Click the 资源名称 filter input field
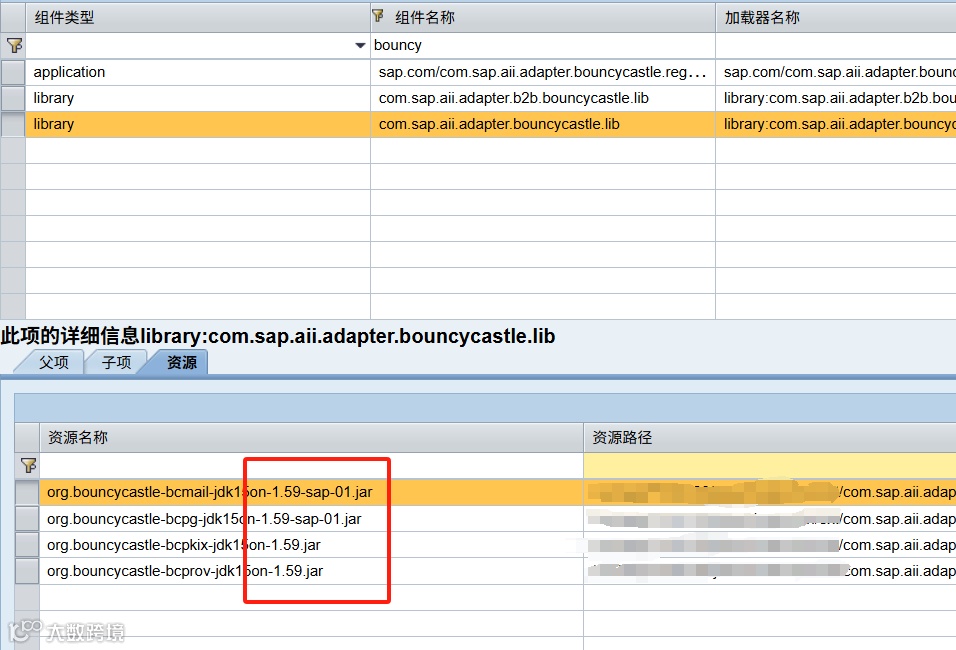This screenshot has height=650, width=956. coord(311,466)
